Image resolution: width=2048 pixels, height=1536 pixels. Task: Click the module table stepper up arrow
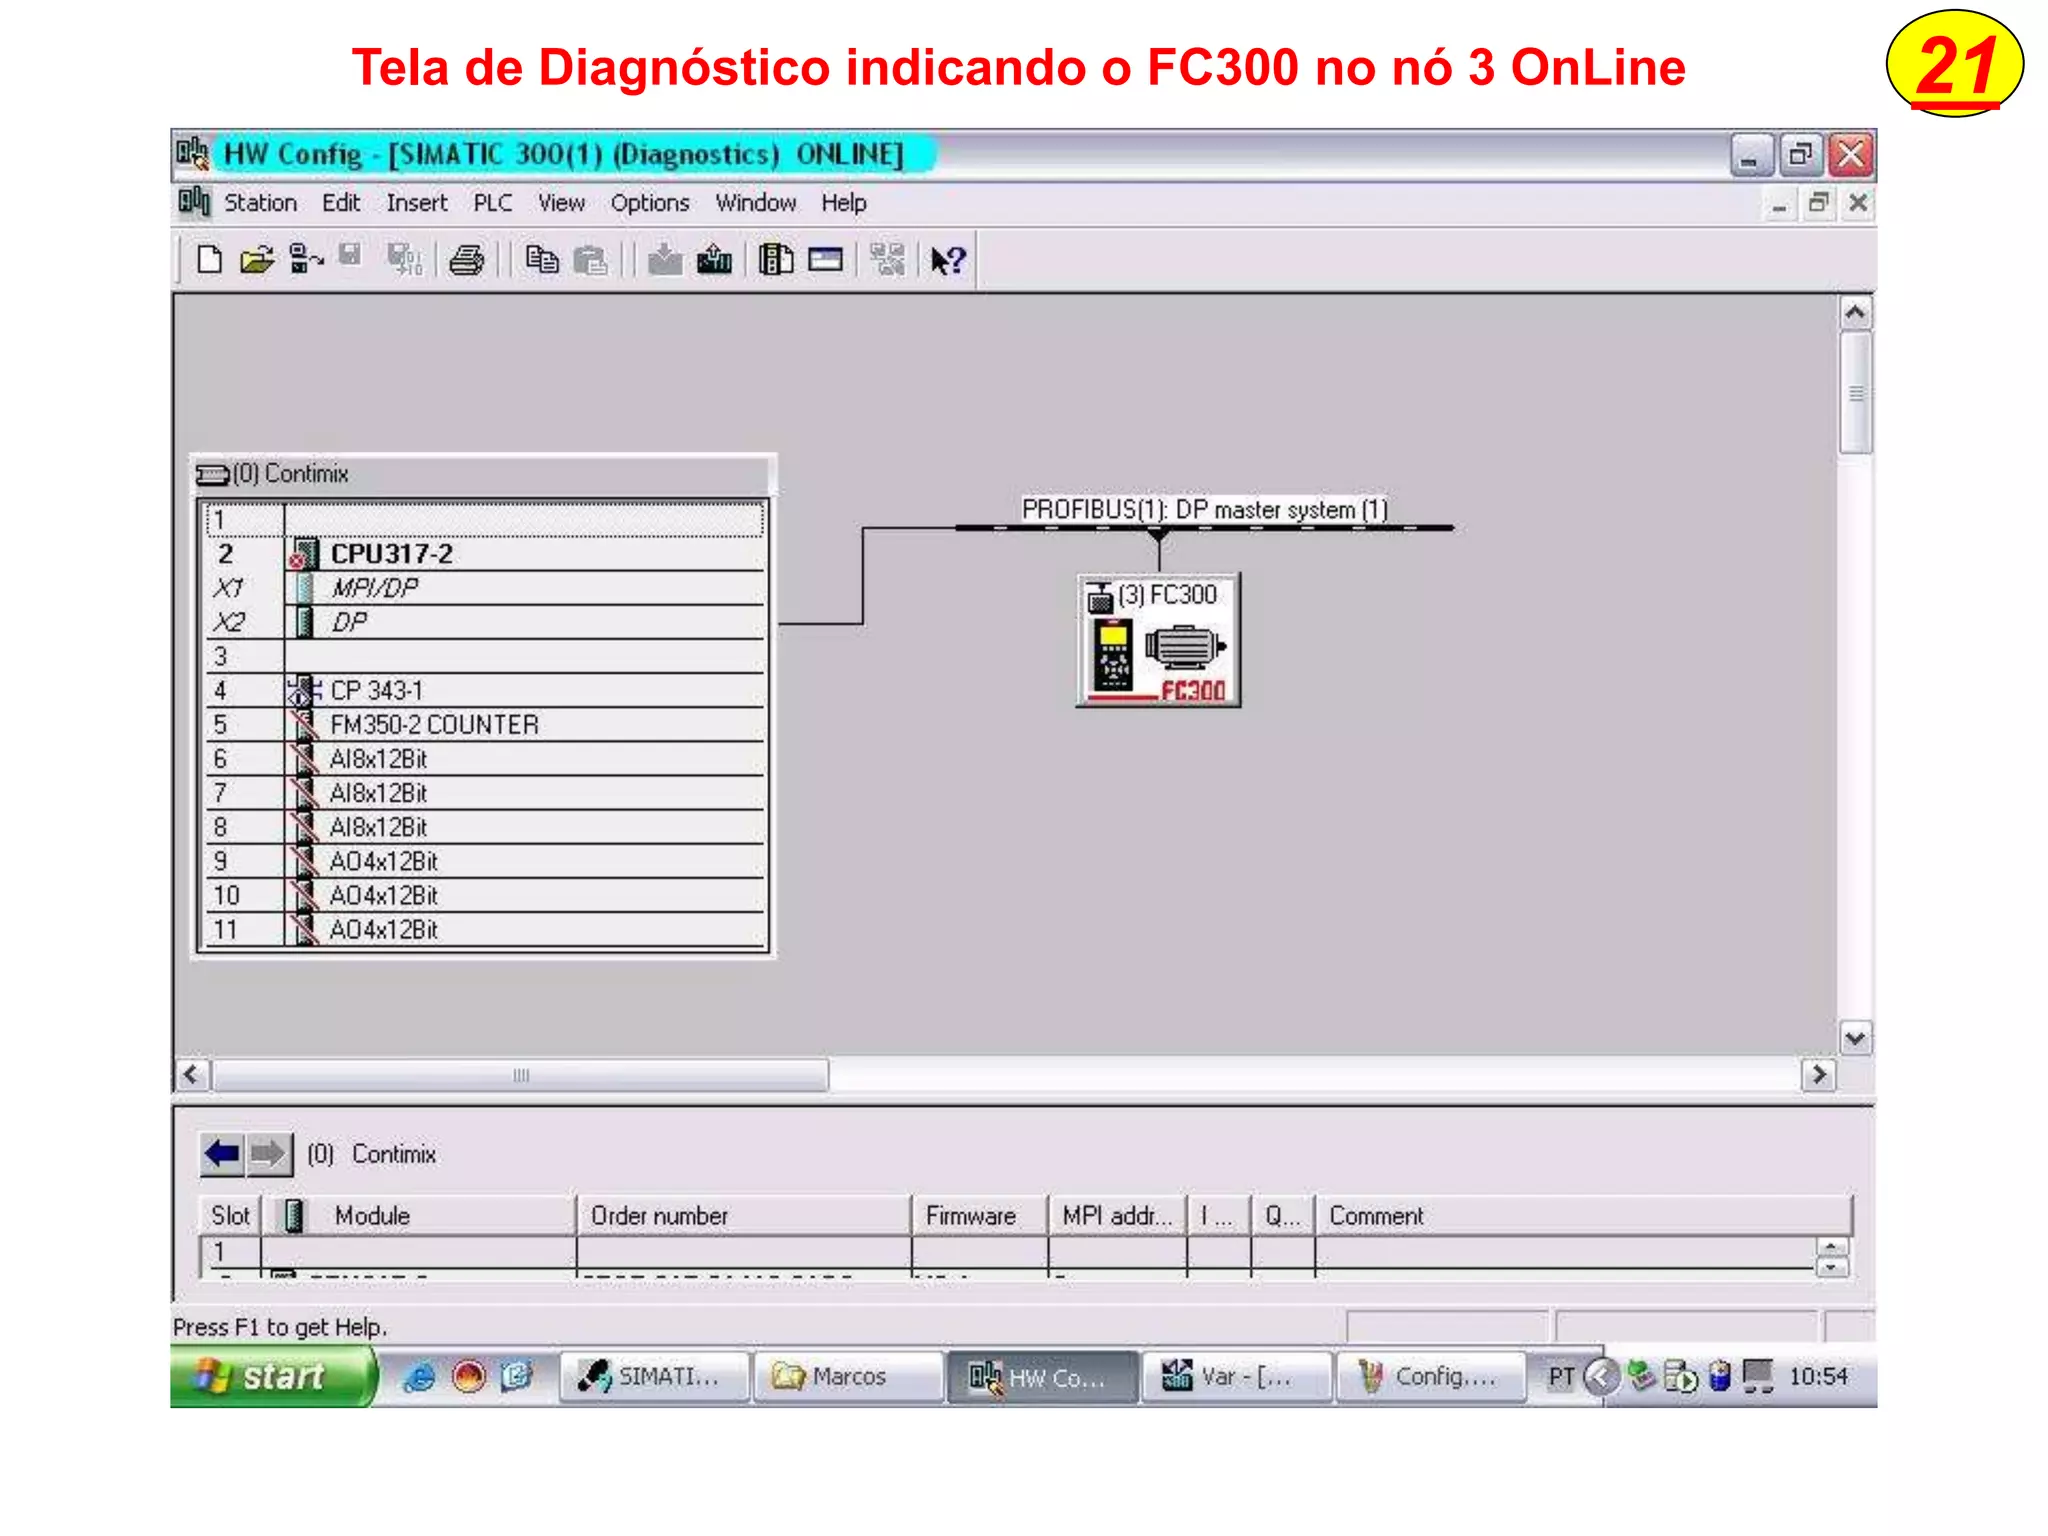(1832, 1247)
